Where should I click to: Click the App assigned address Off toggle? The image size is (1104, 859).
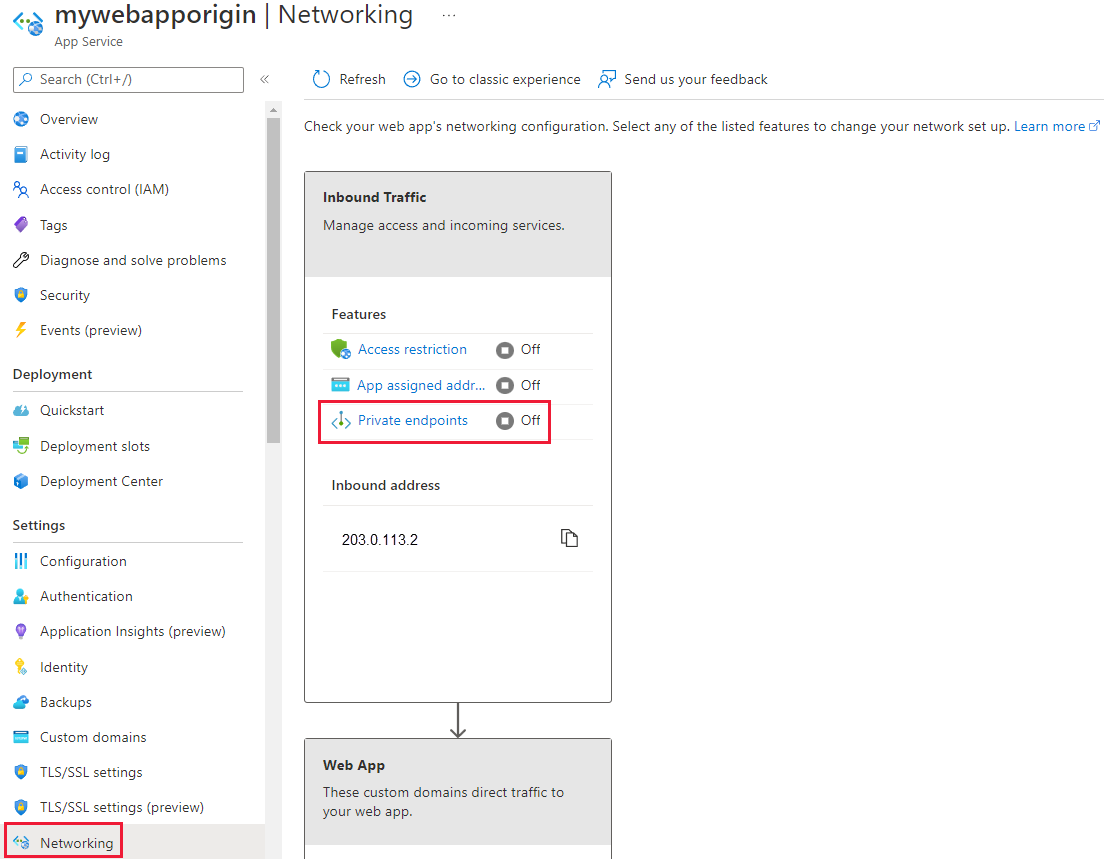505,385
